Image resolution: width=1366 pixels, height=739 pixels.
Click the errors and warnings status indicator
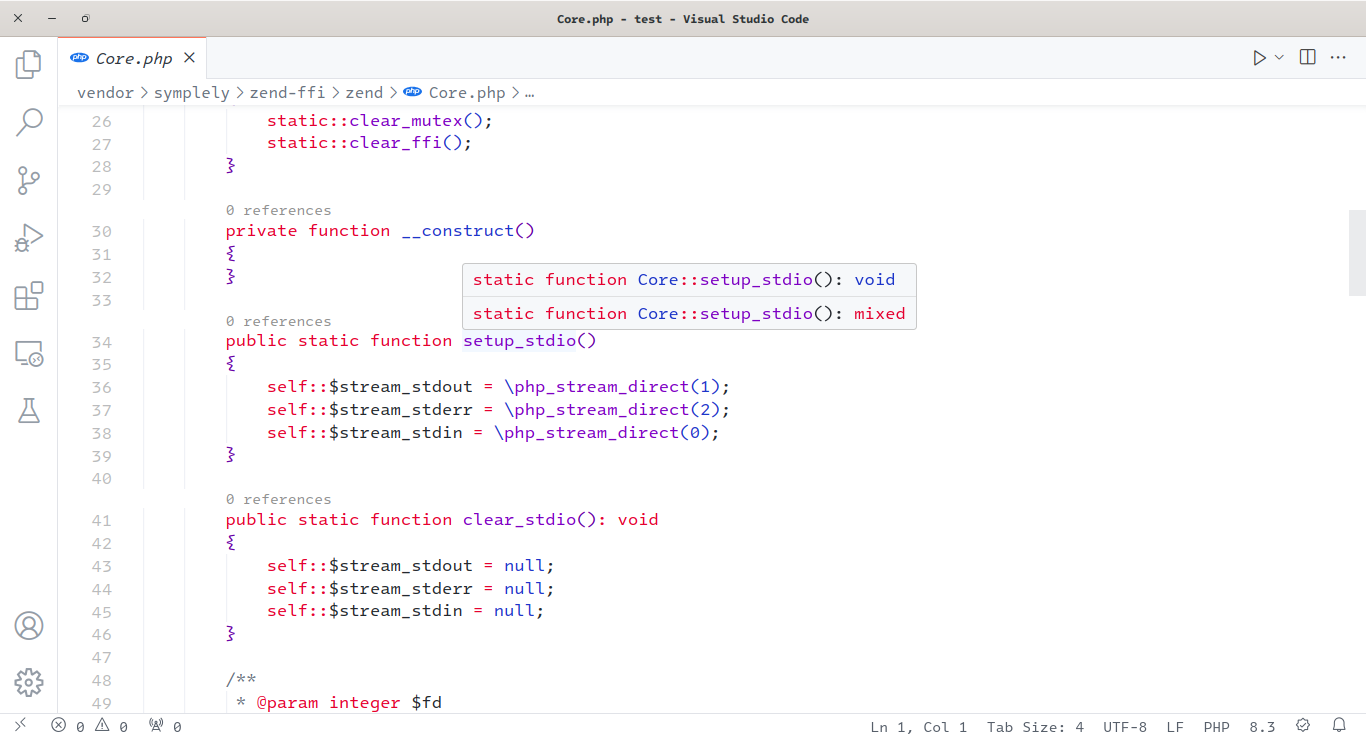click(x=89, y=727)
